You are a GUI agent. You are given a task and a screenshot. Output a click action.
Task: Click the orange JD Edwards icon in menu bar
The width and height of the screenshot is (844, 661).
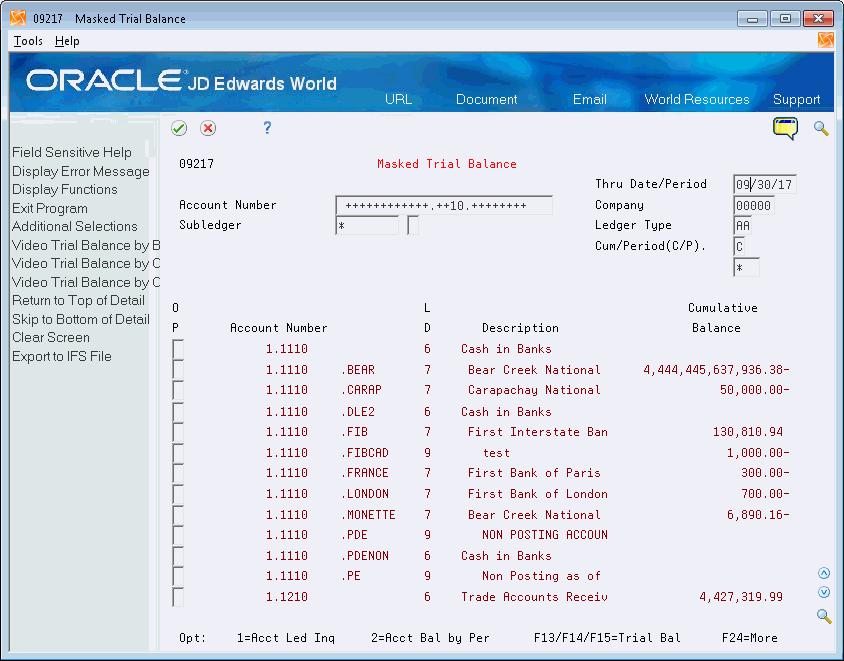[825, 40]
